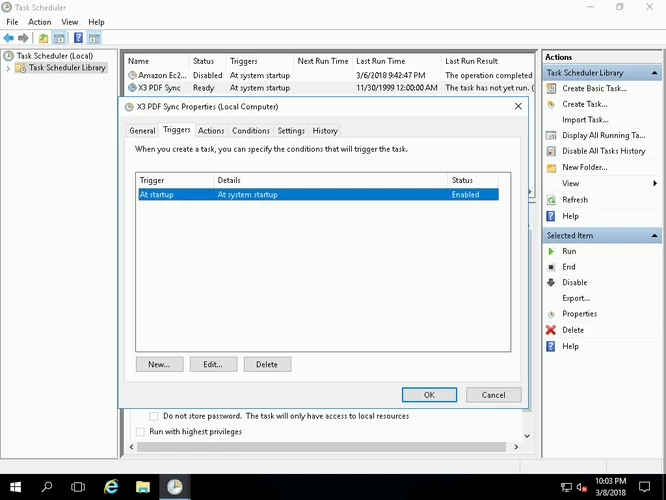Click the New Folder icon
Screen dimensions: 666x500
tap(551, 167)
